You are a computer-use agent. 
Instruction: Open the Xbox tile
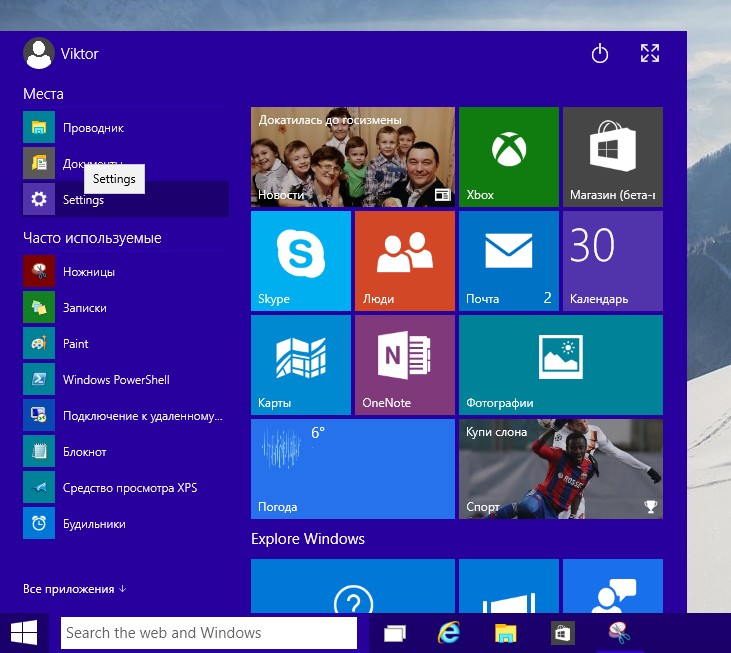509,157
